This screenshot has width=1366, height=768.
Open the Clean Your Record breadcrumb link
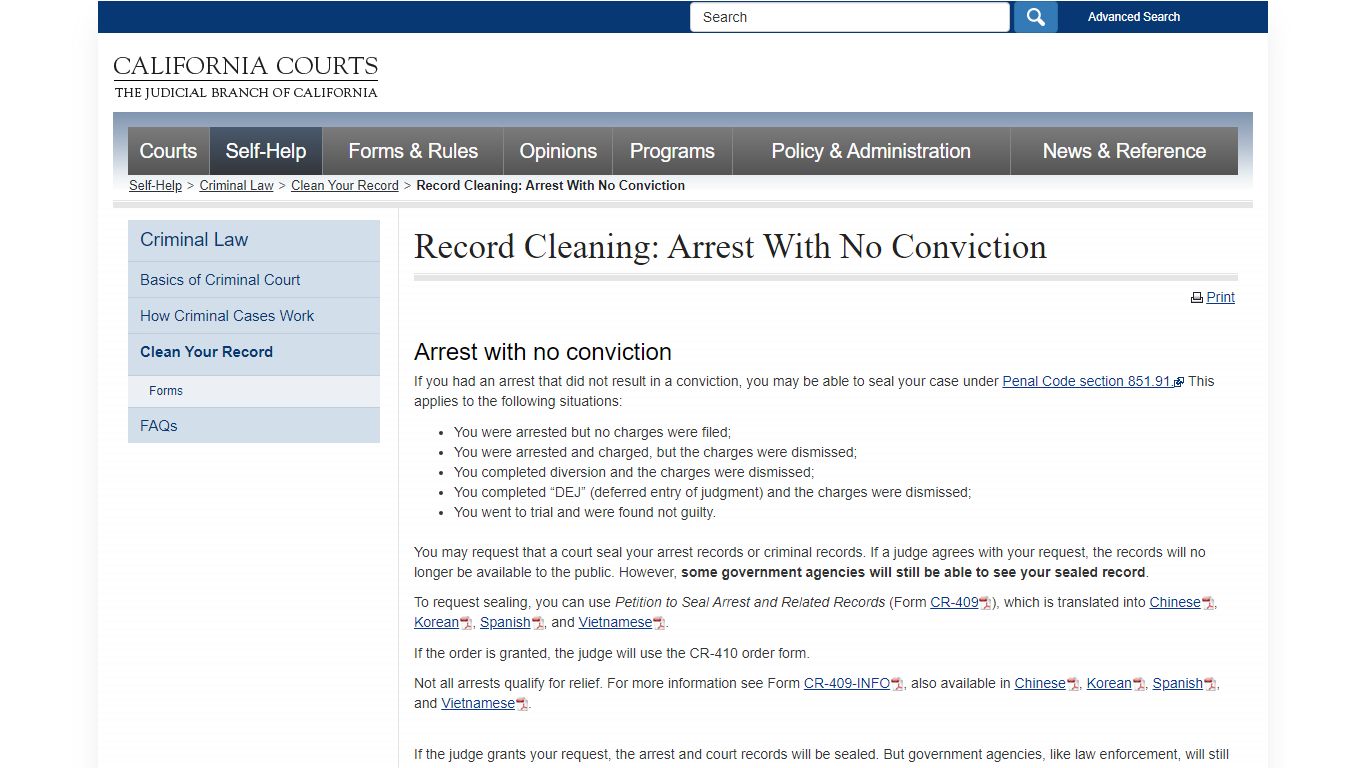tap(344, 185)
